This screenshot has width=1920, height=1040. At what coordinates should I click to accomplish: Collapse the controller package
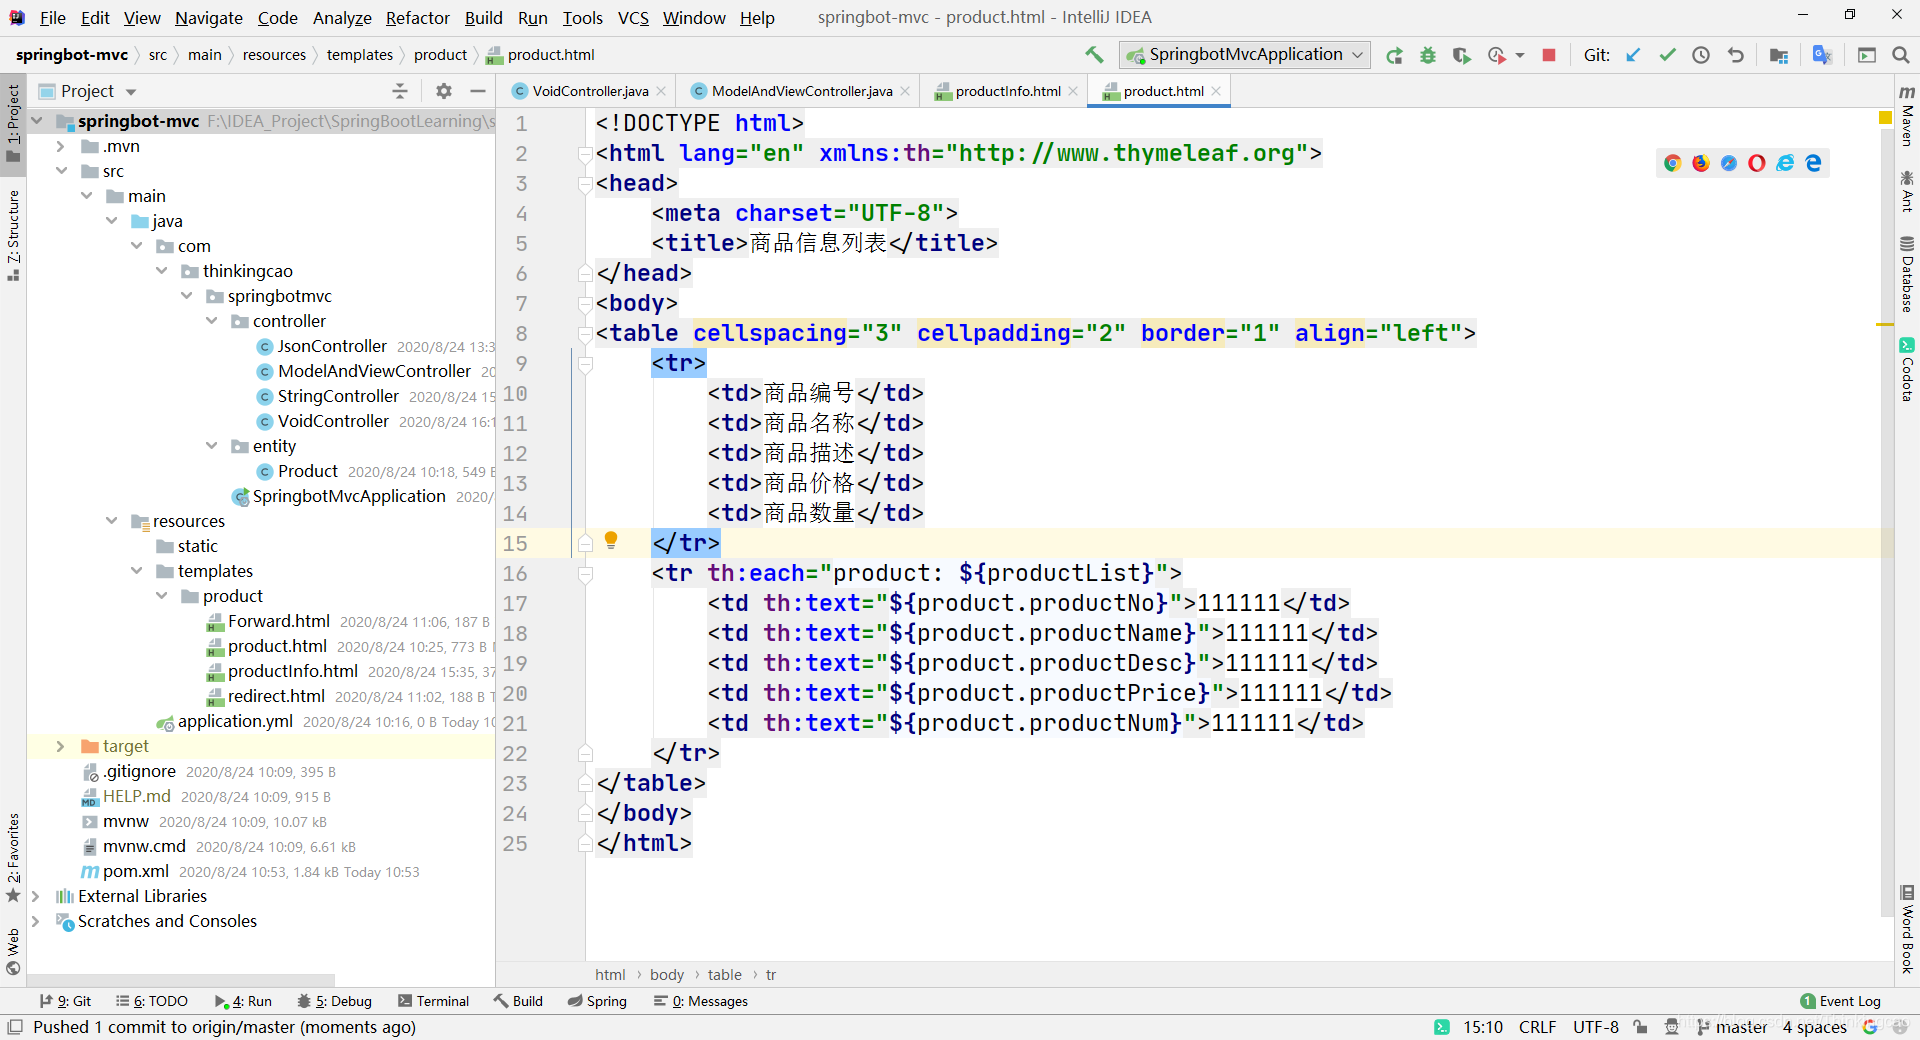211,321
